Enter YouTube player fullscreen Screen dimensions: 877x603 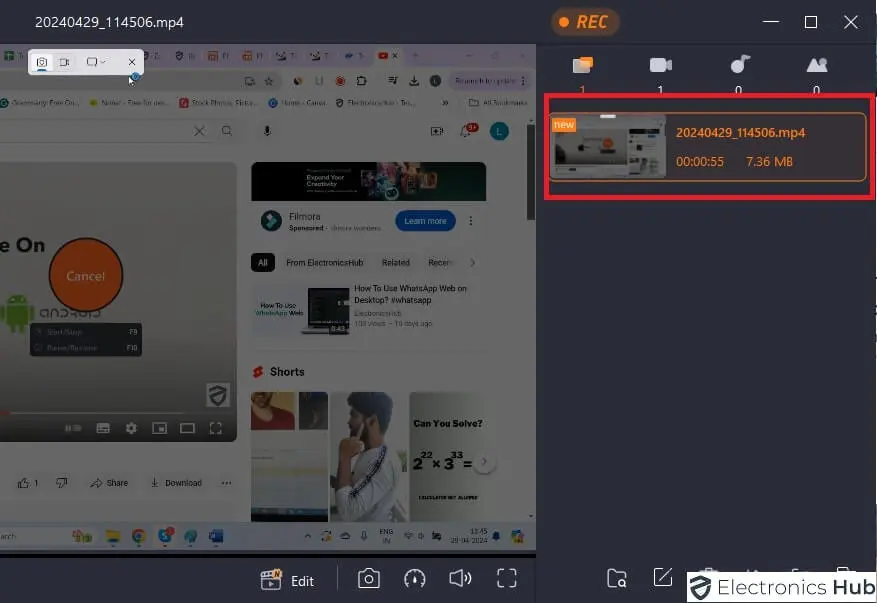coord(215,428)
